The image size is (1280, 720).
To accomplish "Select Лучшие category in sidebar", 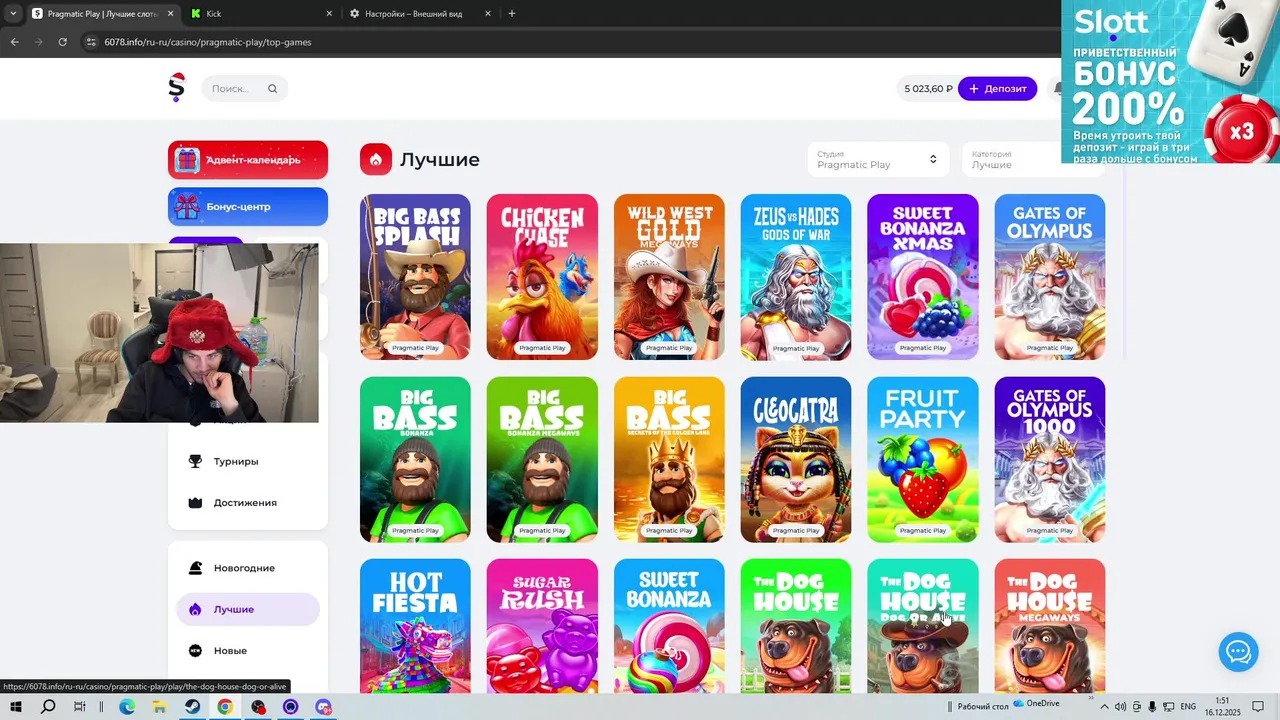I will click(x=247, y=609).
